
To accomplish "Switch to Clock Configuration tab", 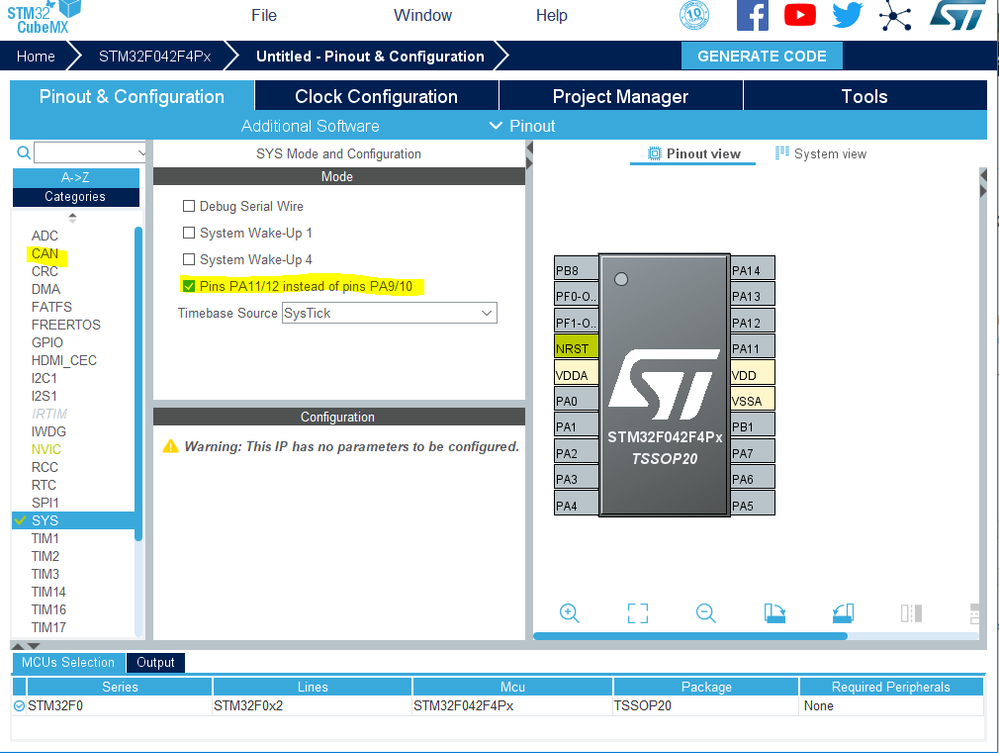I will [377, 96].
